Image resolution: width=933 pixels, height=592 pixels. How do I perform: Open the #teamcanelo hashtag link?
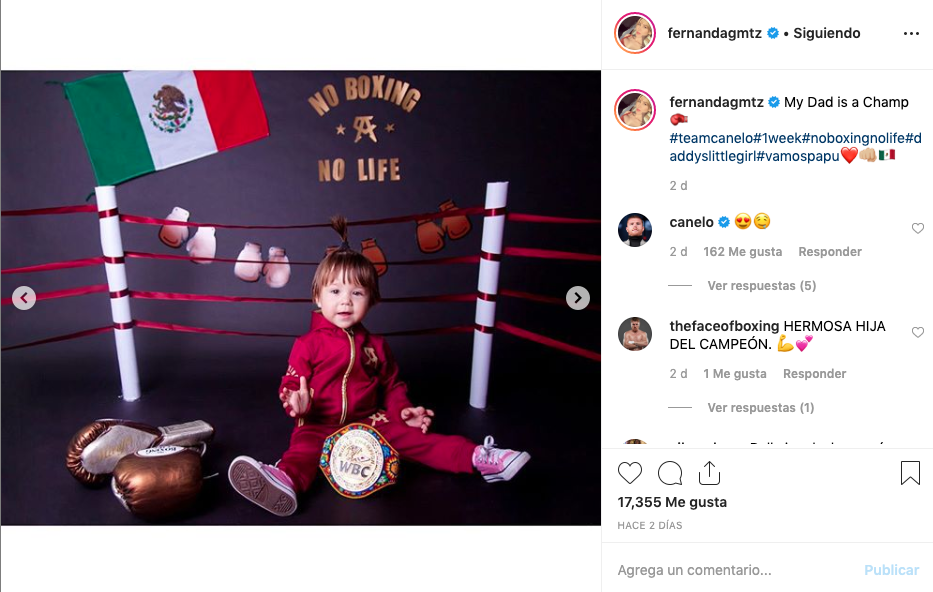[711, 138]
